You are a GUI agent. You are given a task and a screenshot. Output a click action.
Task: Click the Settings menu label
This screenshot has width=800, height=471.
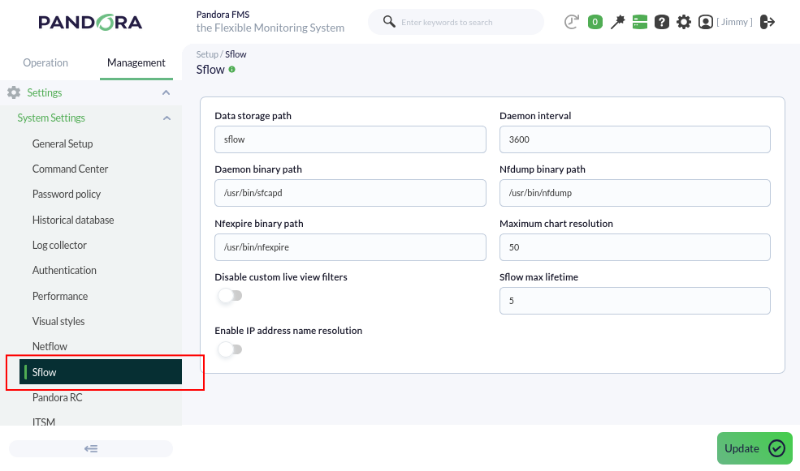pyautogui.click(x=44, y=92)
